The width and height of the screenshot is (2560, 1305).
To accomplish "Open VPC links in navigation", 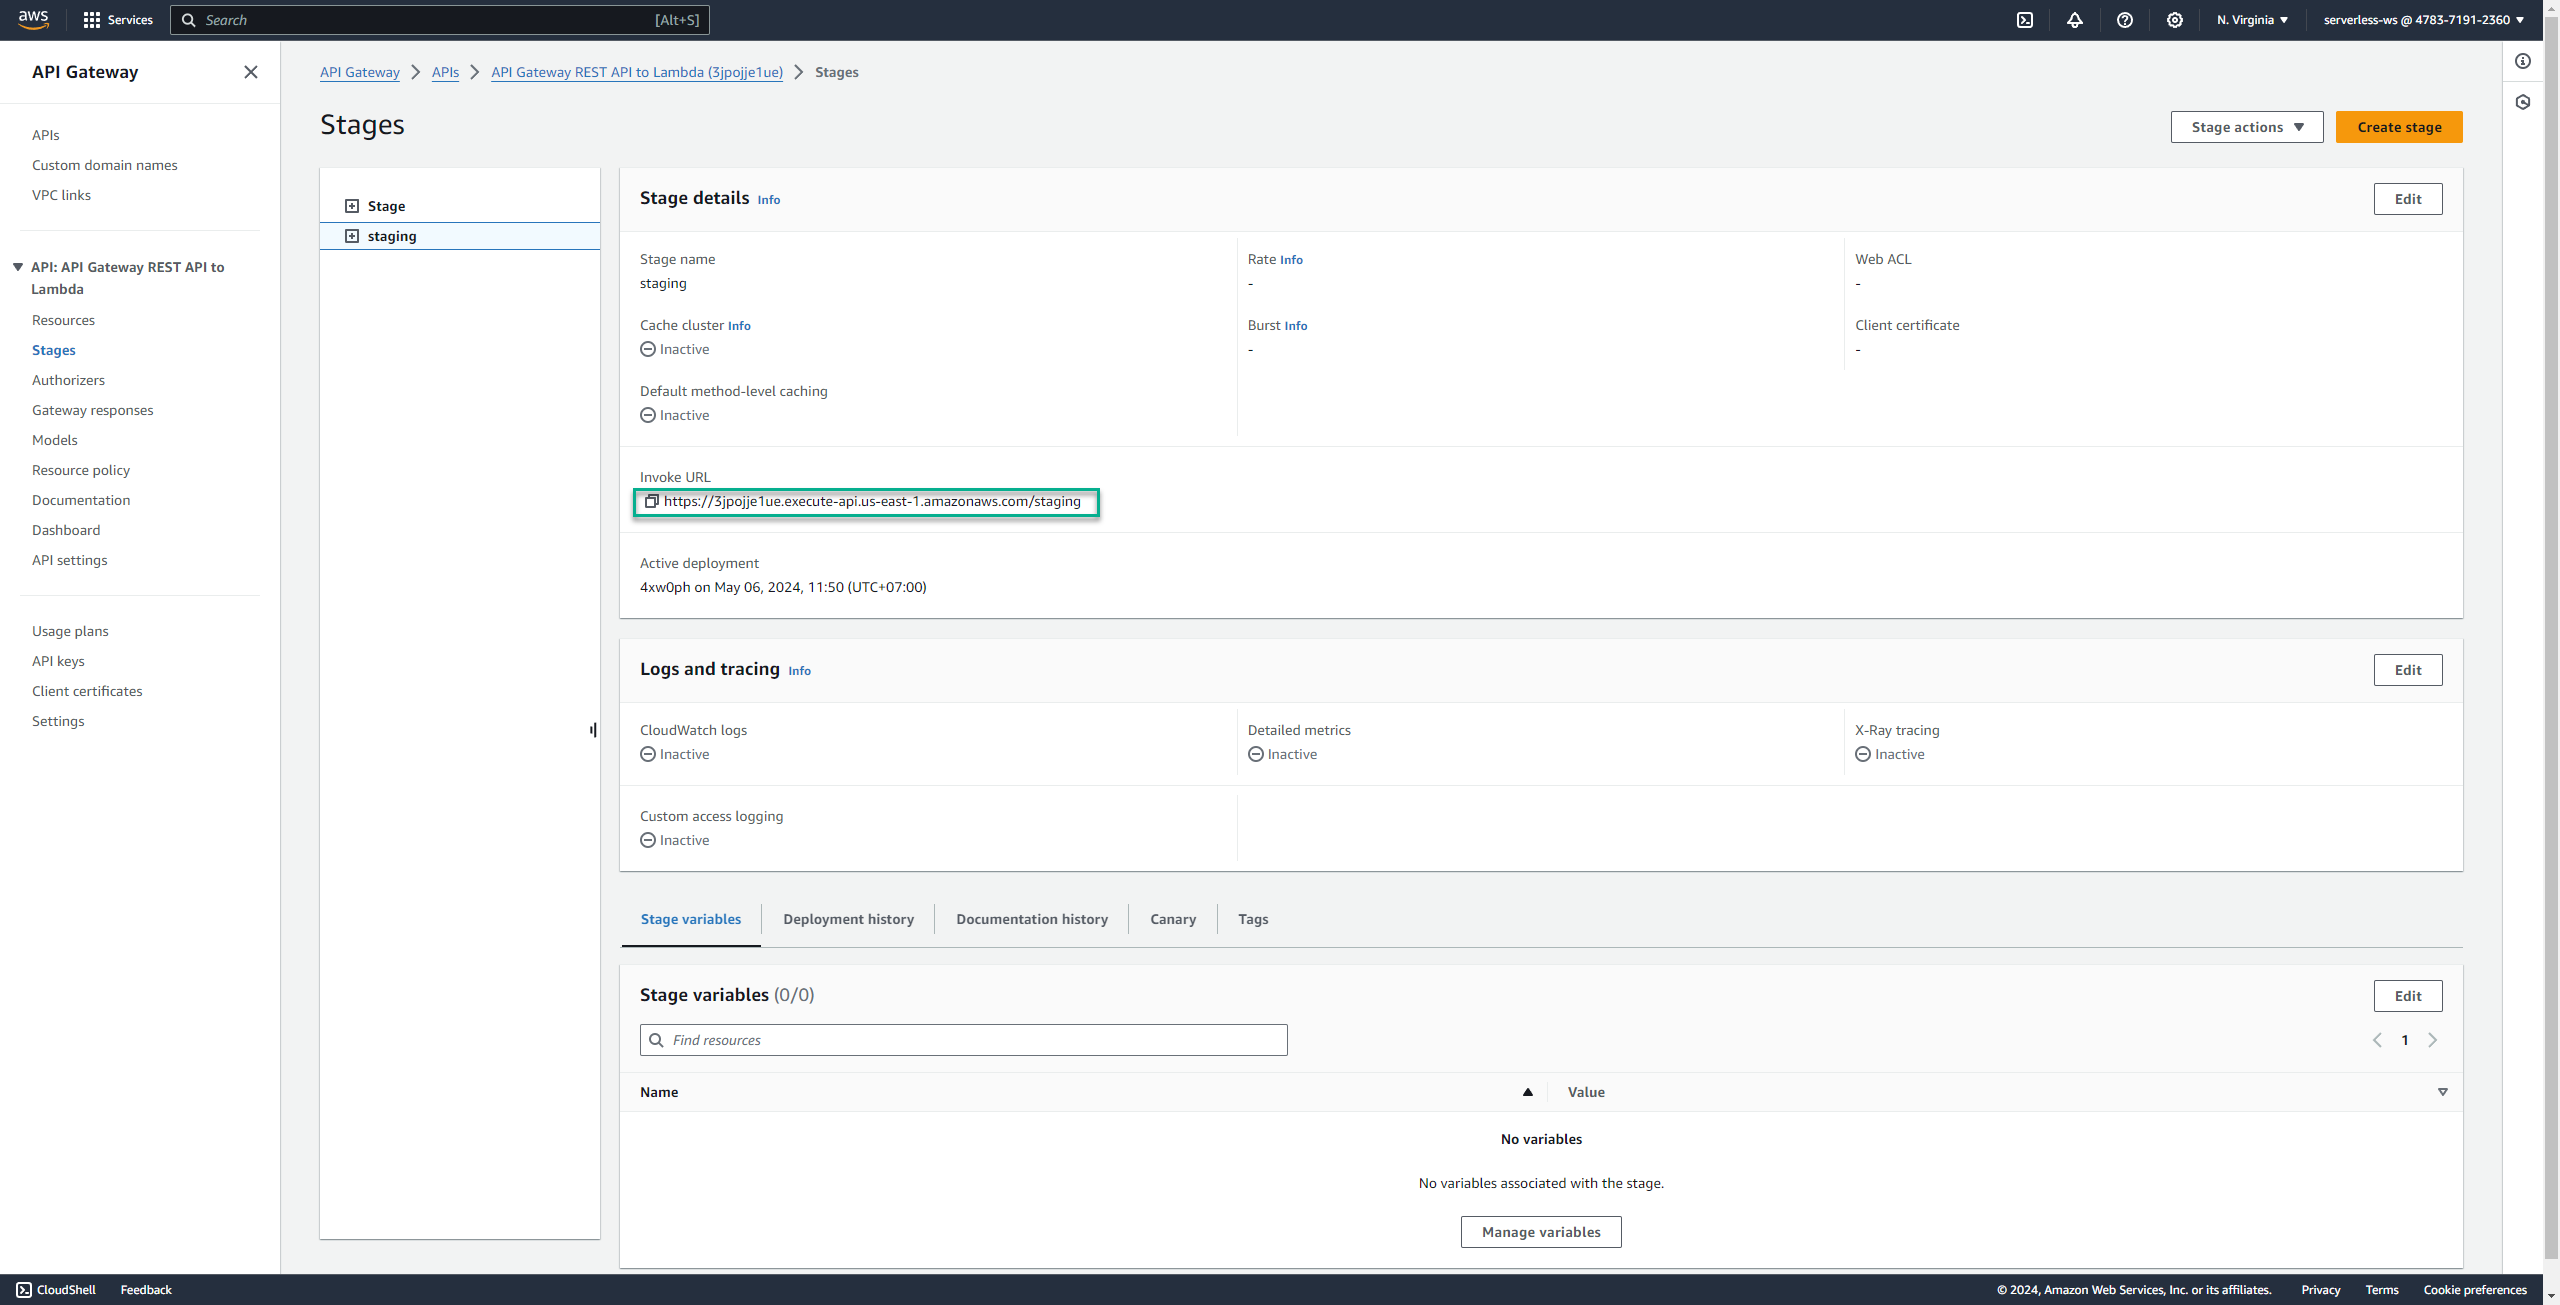I will tap(61, 195).
